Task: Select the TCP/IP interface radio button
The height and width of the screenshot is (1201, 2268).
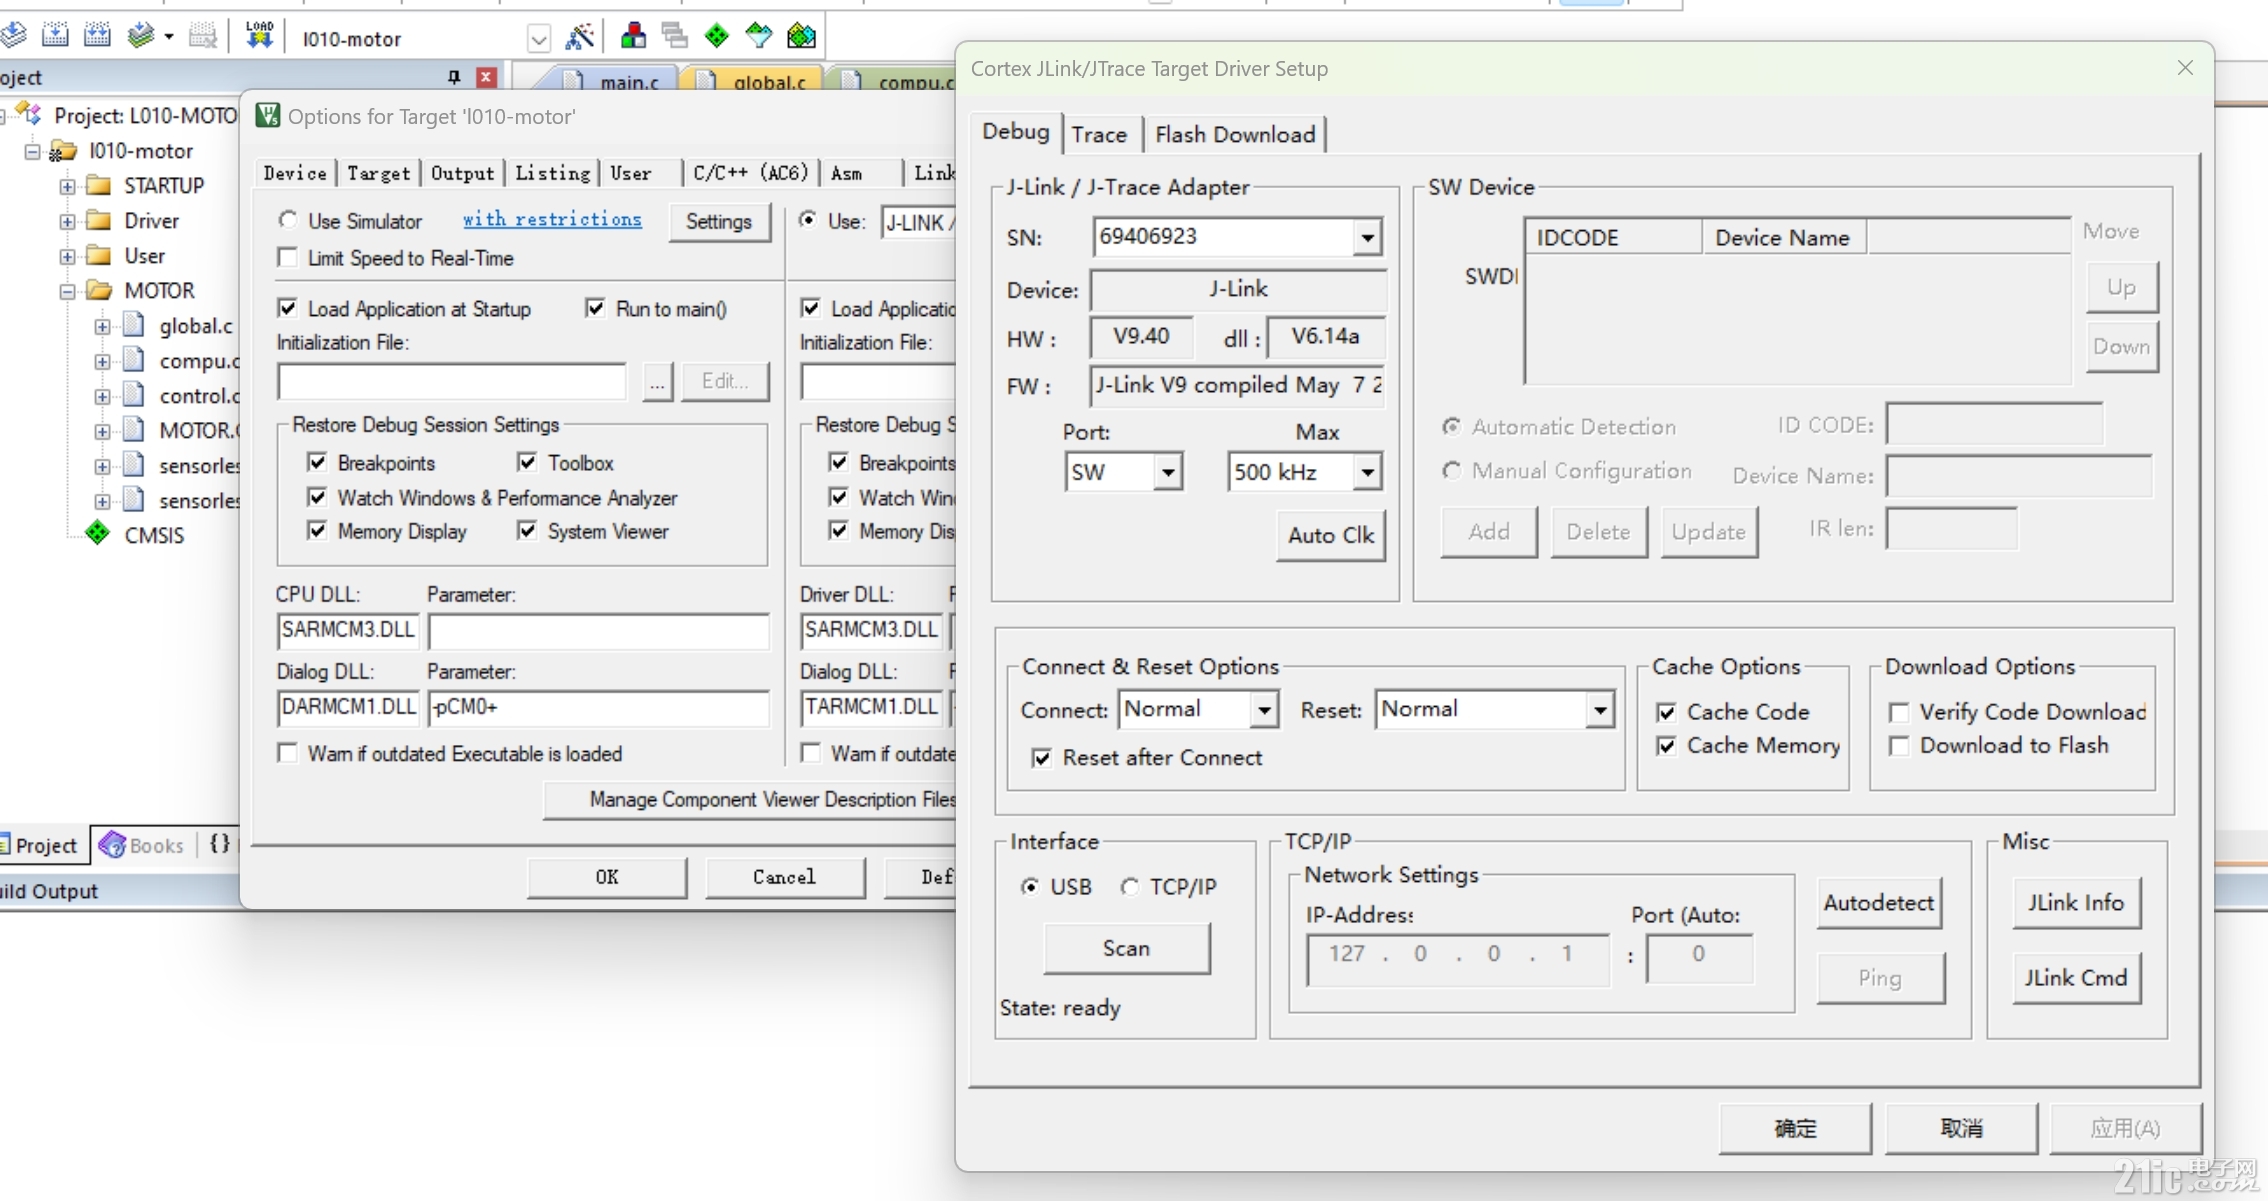Action: point(1130,887)
